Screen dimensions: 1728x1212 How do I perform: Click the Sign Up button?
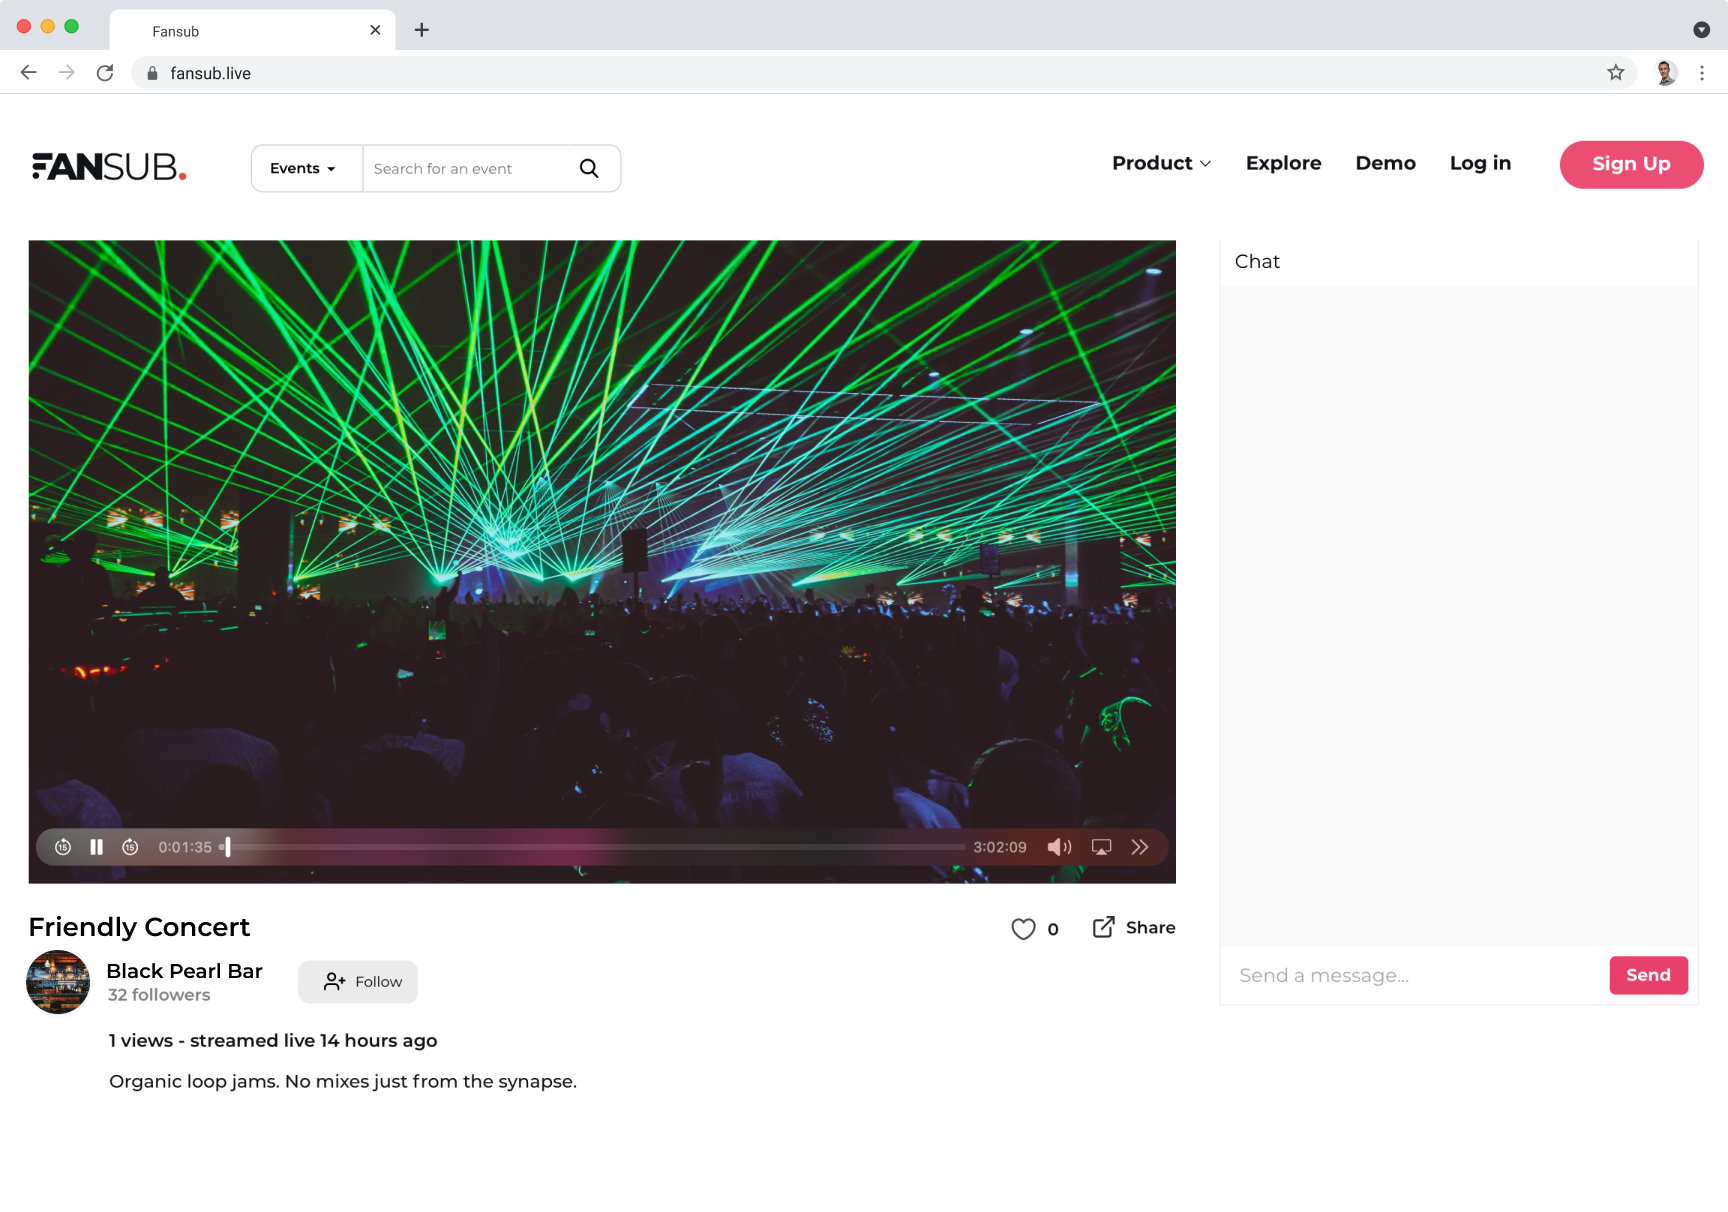click(1631, 164)
